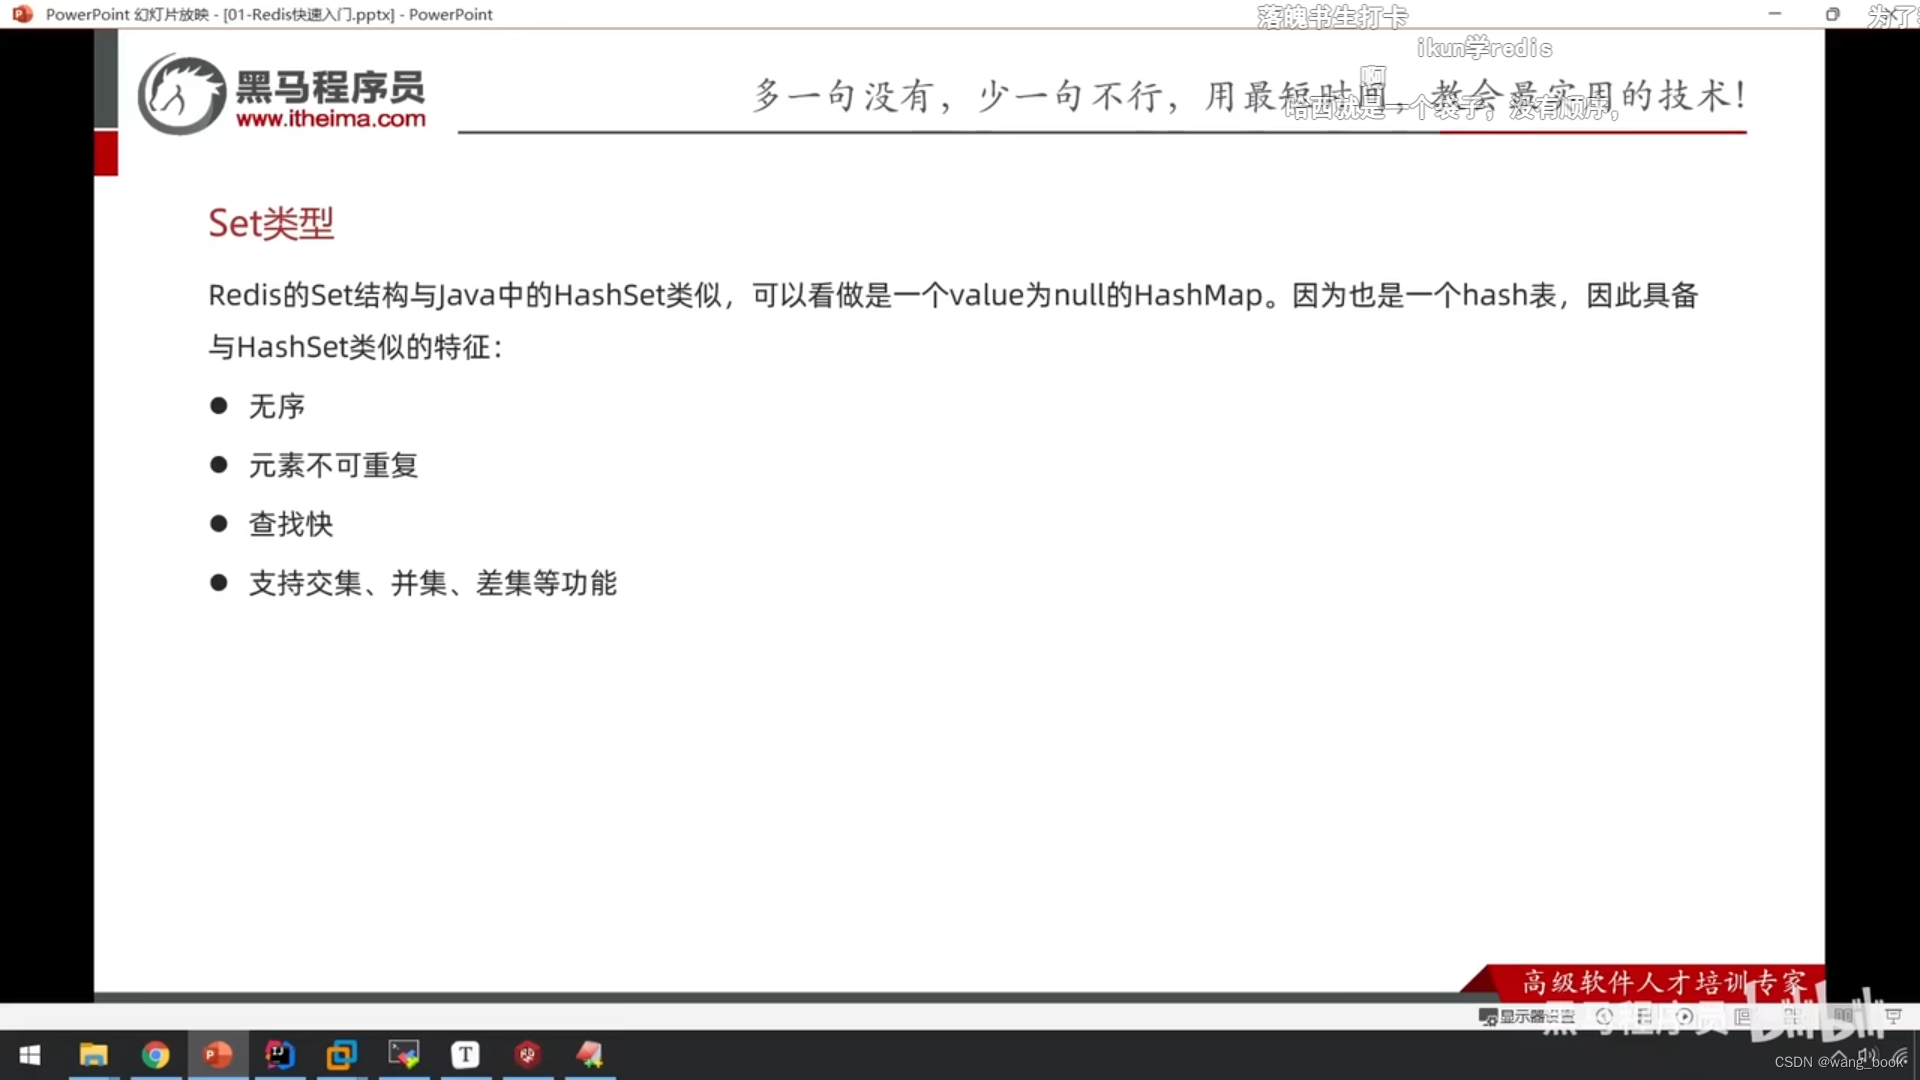
Task: Open File Explorer from the taskbar
Action: (x=94, y=1055)
